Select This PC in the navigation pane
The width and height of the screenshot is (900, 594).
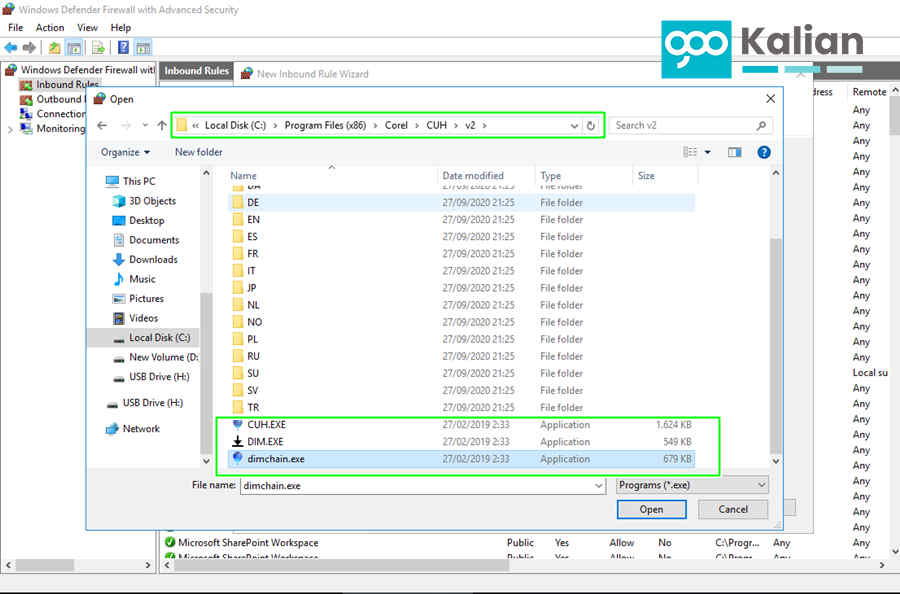tap(139, 181)
